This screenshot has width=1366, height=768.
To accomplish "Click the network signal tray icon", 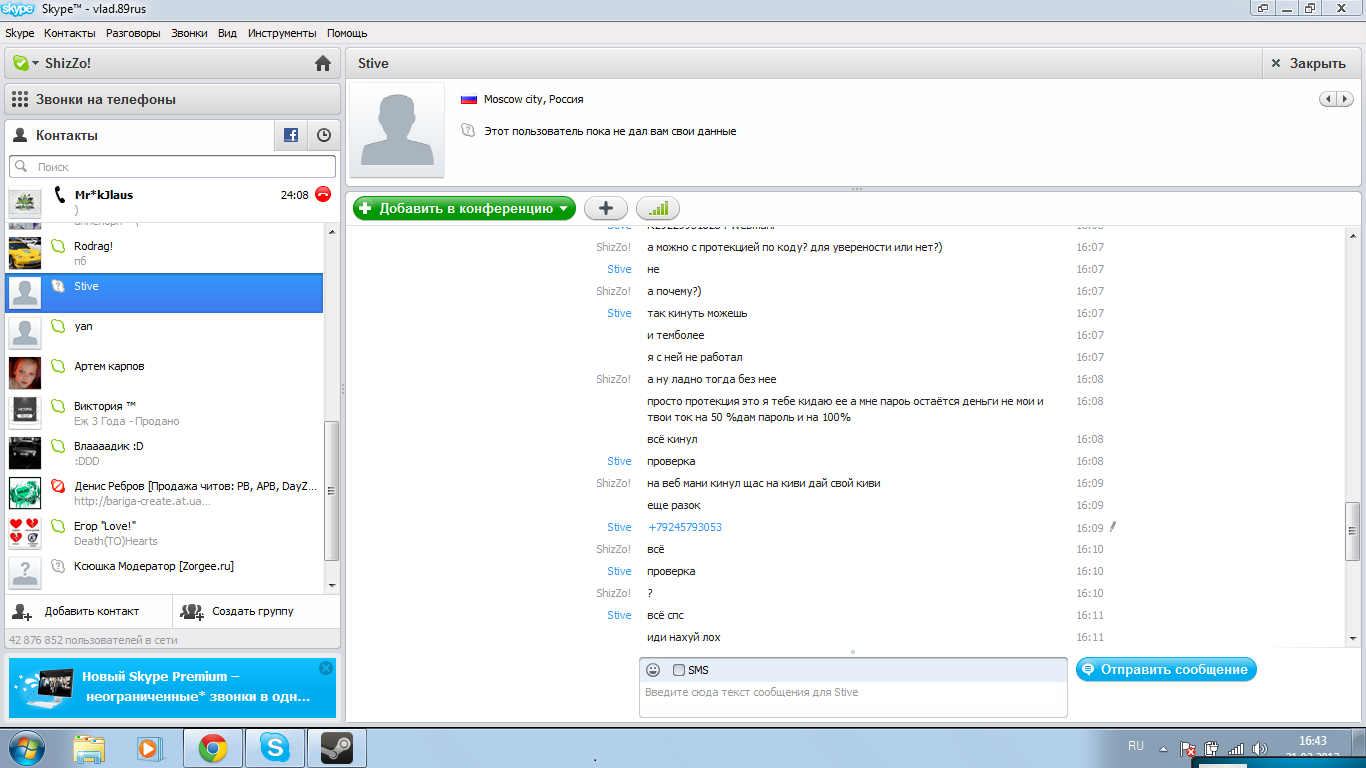I will [1236, 748].
